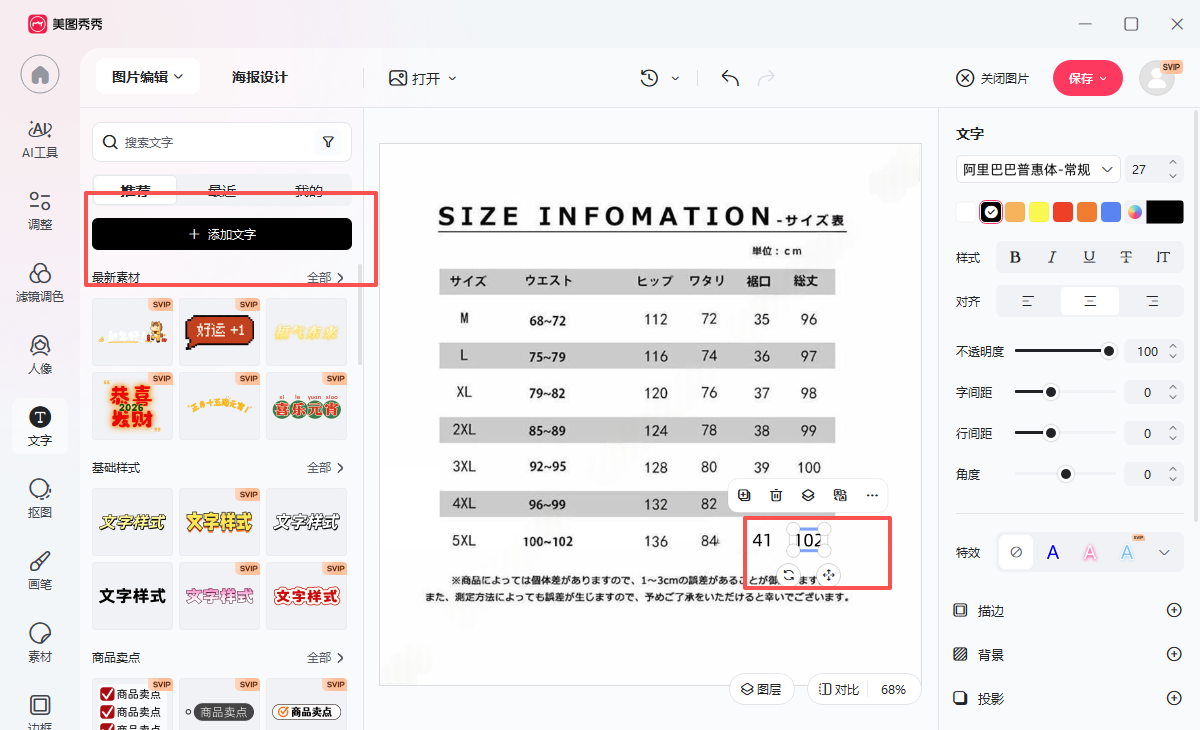Image resolution: width=1200 pixels, height=730 pixels.
Task: Click the 对比 compare button
Action: [x=839, y=689]
